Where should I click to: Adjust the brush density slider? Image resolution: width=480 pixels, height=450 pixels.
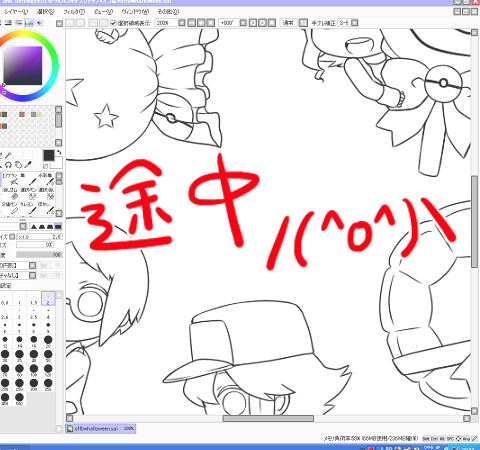pyautogui.click(x=39, y=255)
